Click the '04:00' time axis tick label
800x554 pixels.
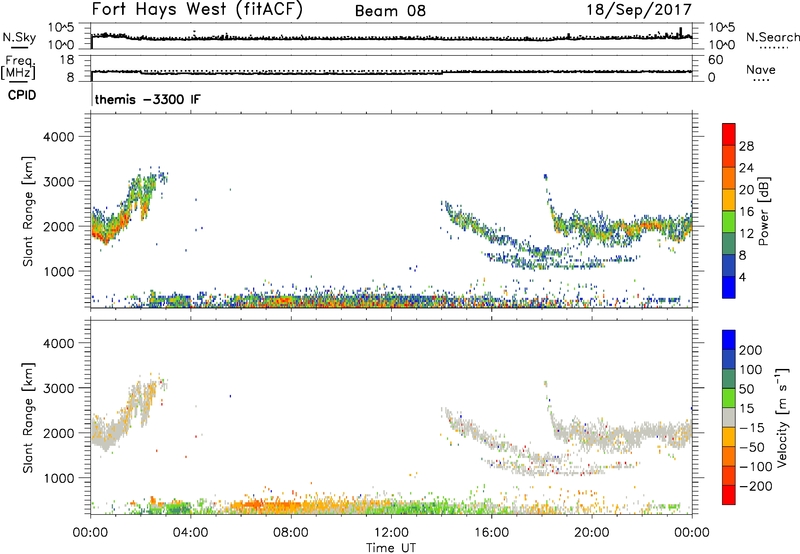pos(191,533)
